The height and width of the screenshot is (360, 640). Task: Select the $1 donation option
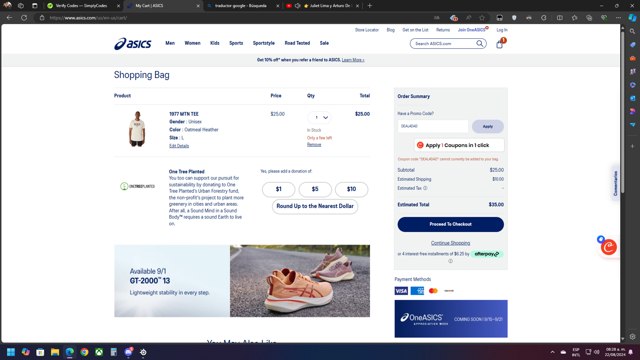point(278,189)
